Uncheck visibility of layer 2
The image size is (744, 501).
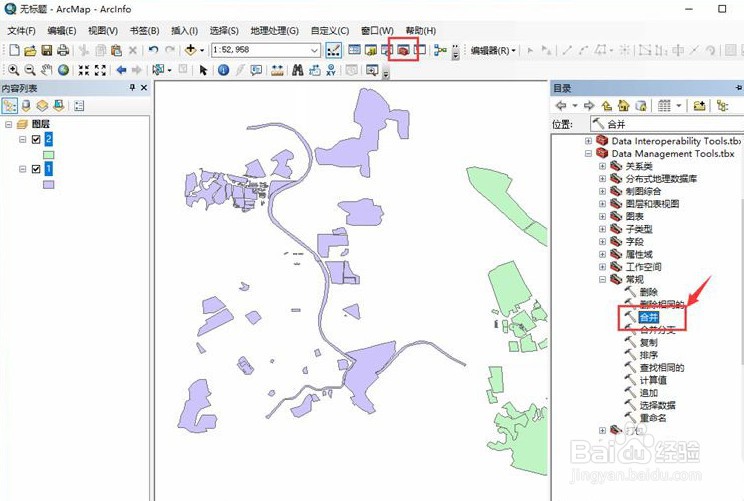36,139
